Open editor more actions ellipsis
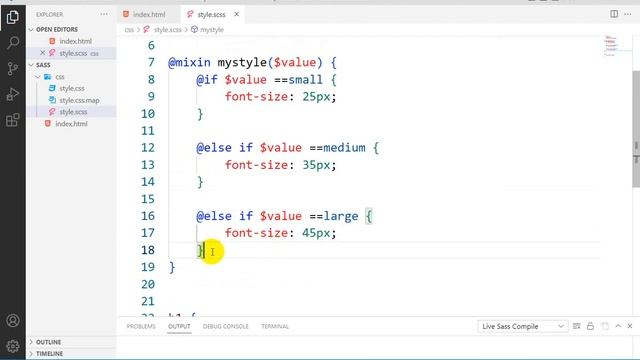 pos(628,14)
